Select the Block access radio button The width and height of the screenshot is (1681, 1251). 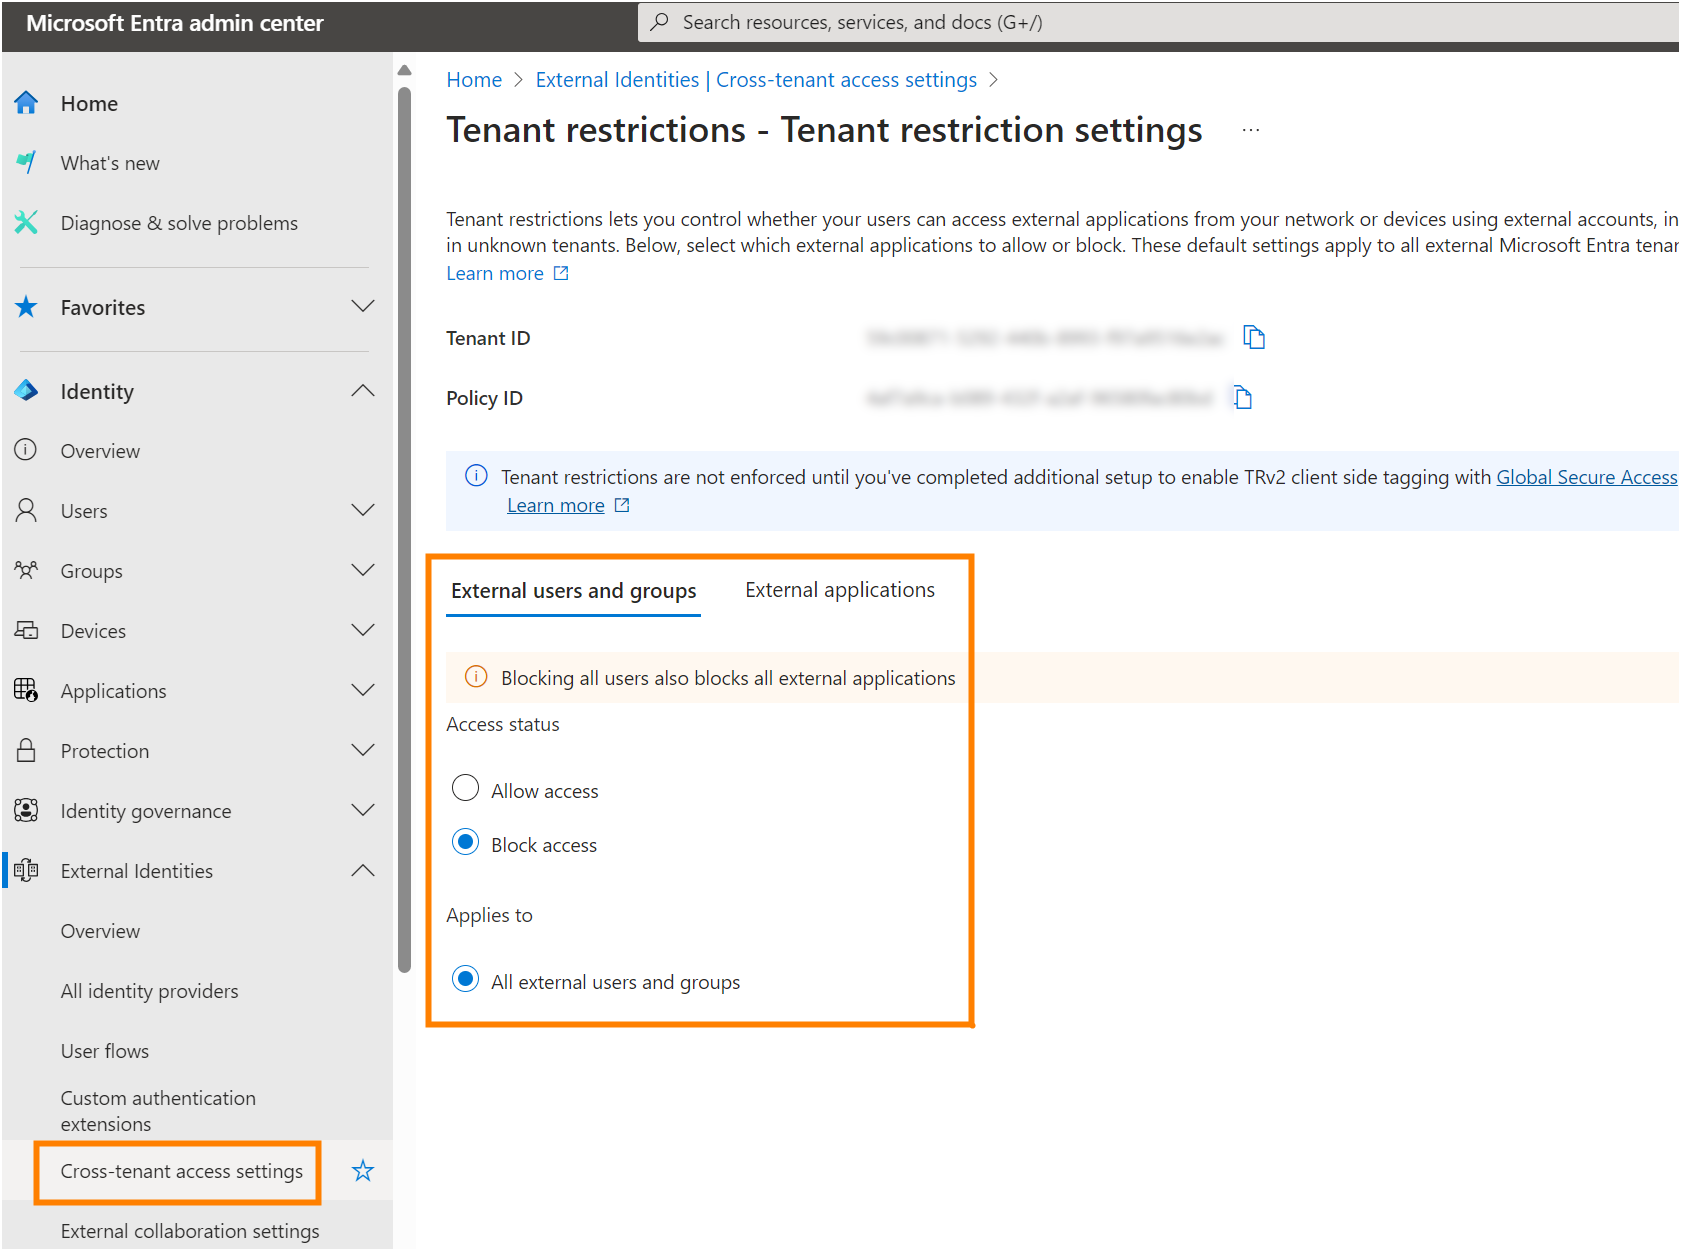pos(465,842)
